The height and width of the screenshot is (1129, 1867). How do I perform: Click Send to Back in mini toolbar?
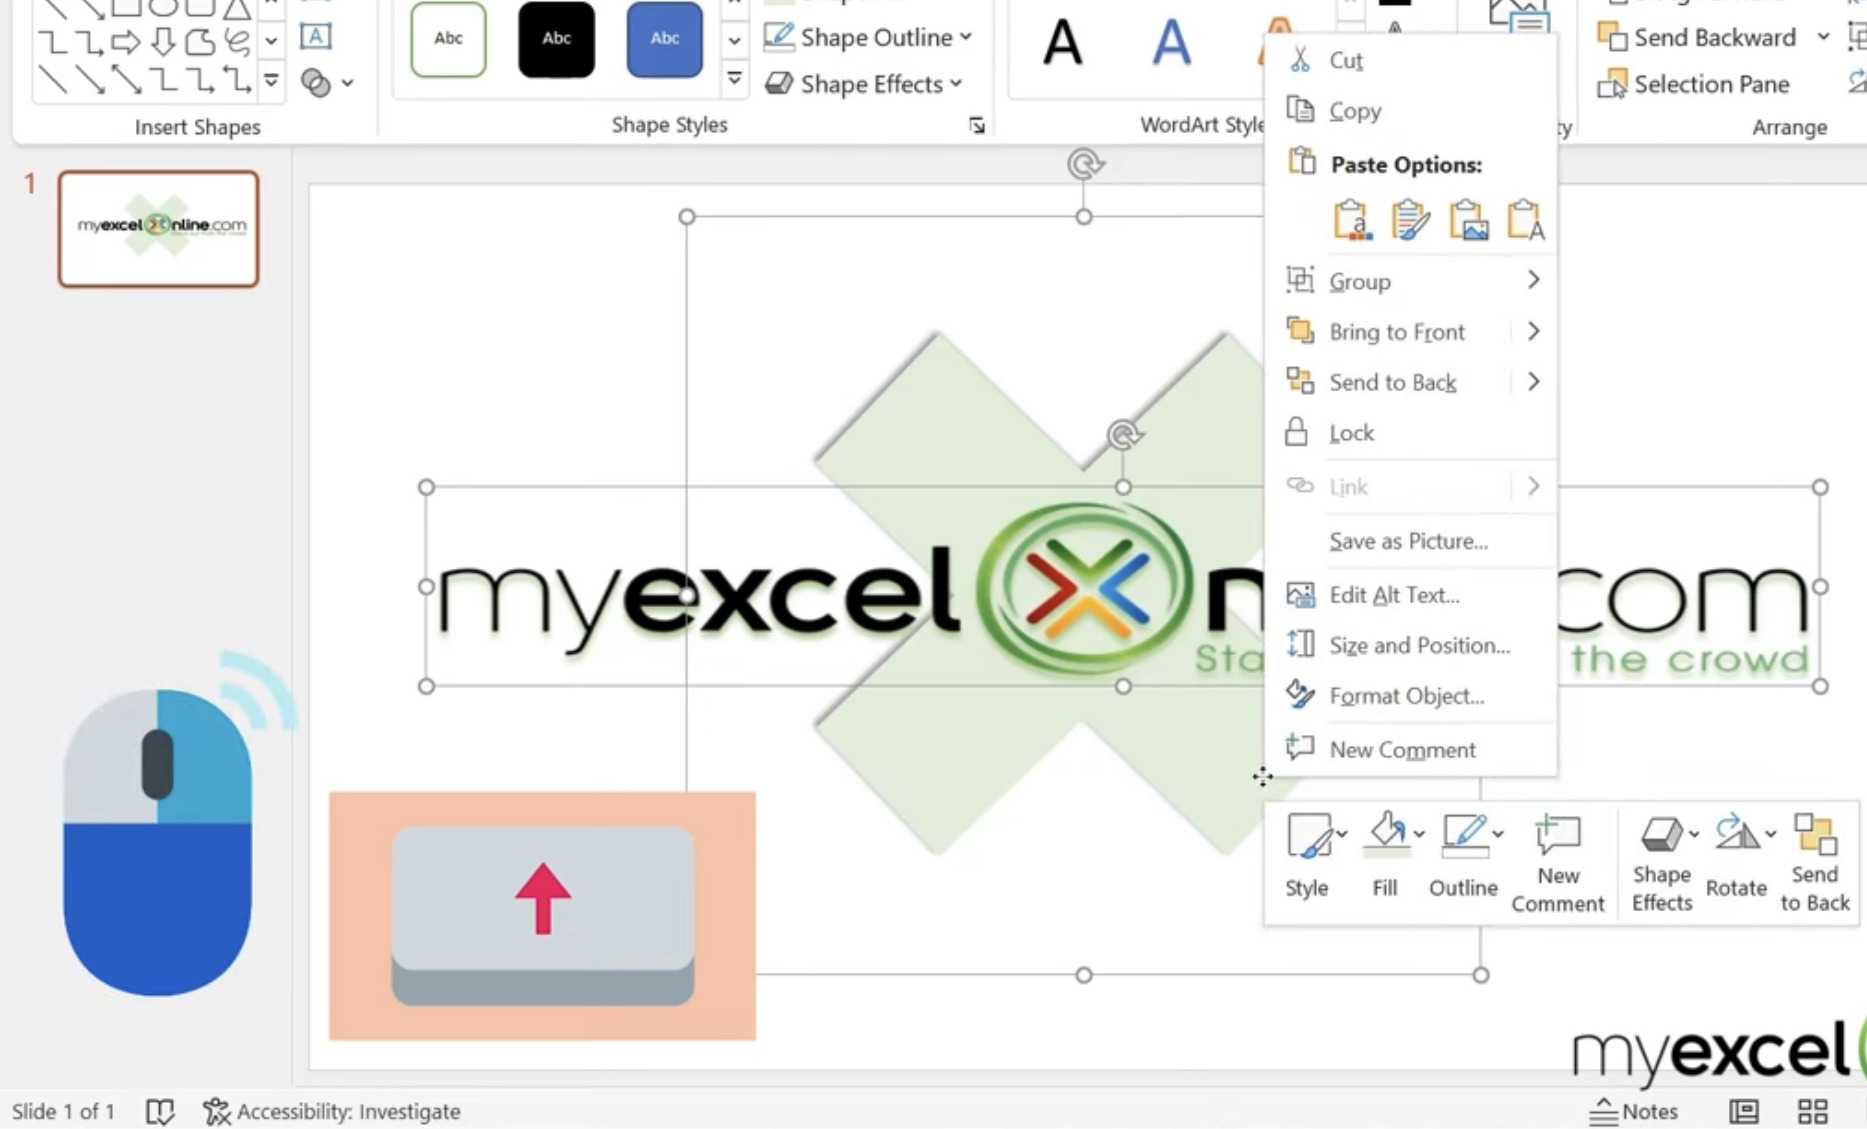(1815, 862)
